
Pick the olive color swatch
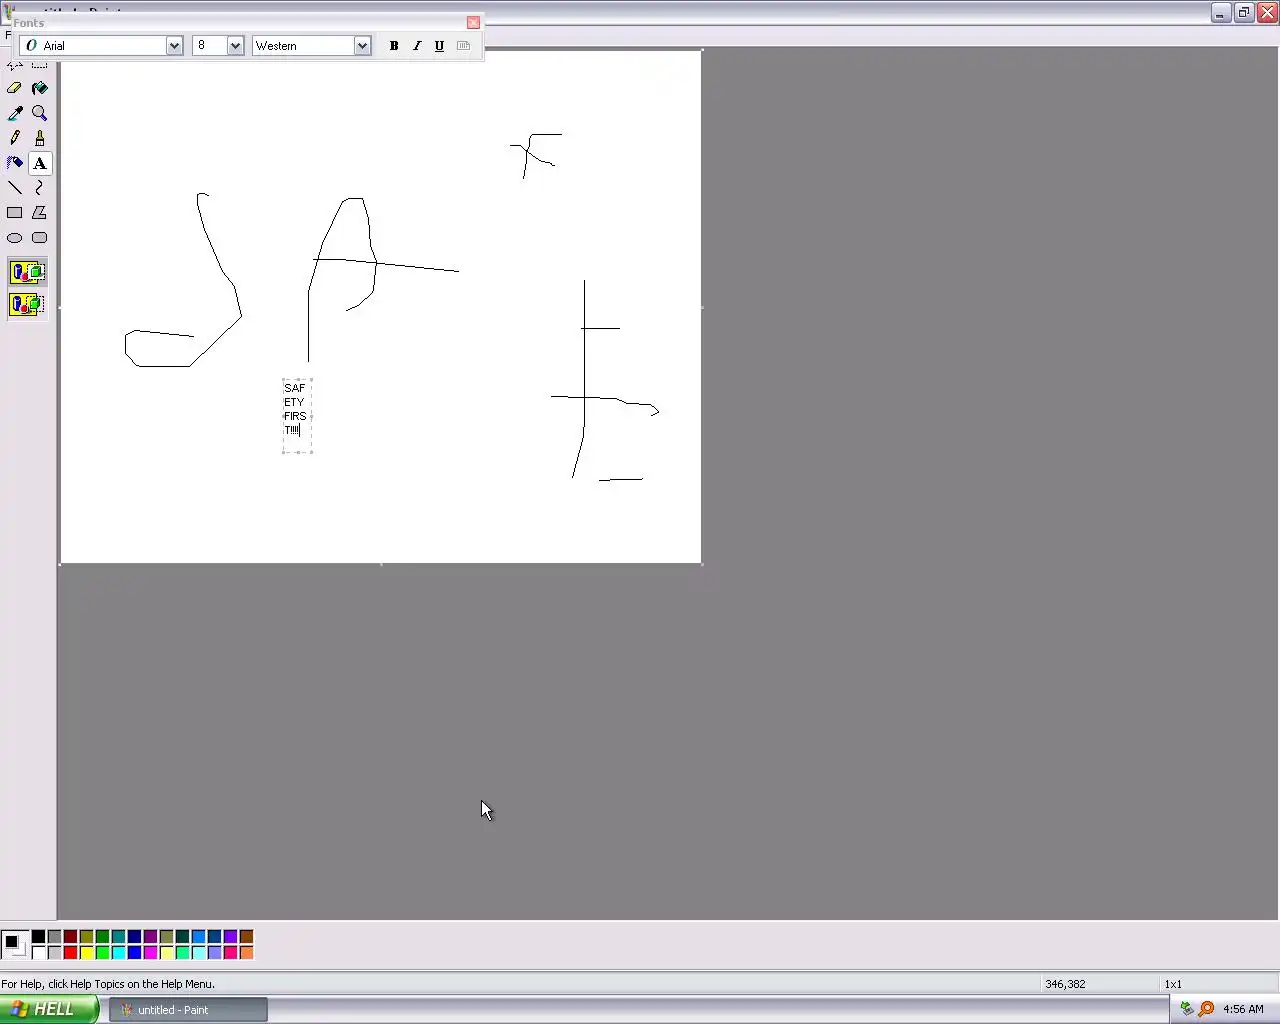[86, 937]
